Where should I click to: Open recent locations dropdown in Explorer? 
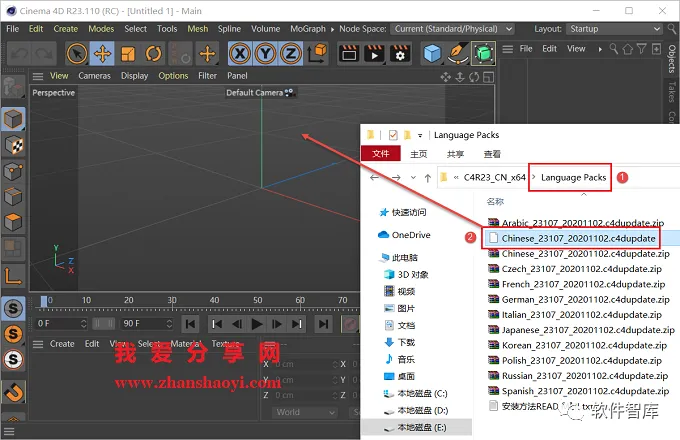tap(413, 178)
